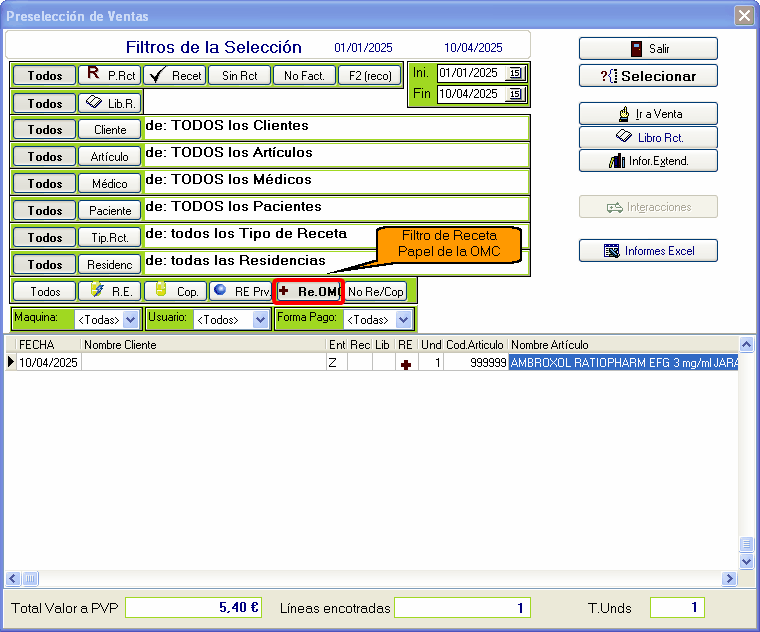This screenshot has height=632, width=760.
Task: Expand the Usuario dropdown
Action: pos(261,320)
